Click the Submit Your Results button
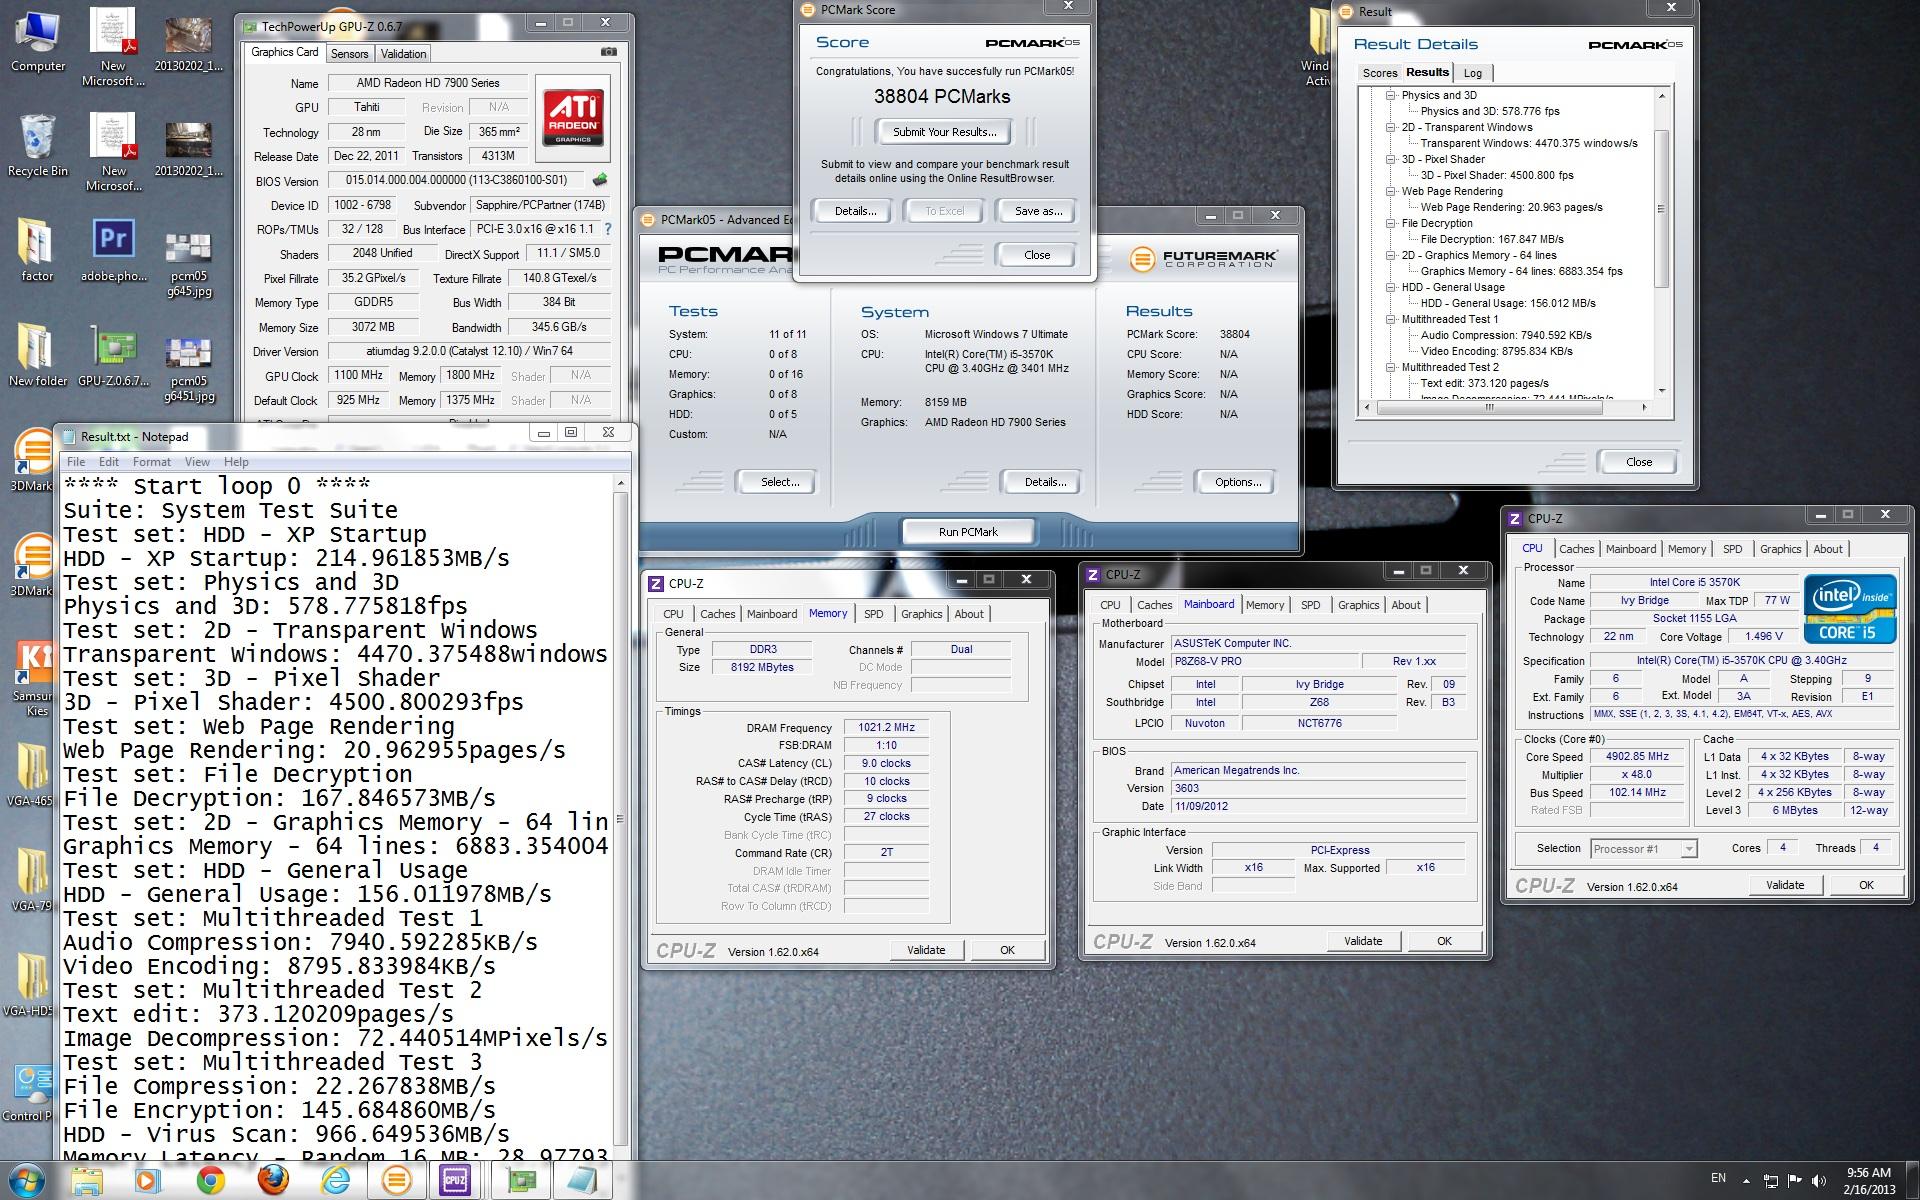This screenshot has height=1200, width=1920. tap(944, 132)
